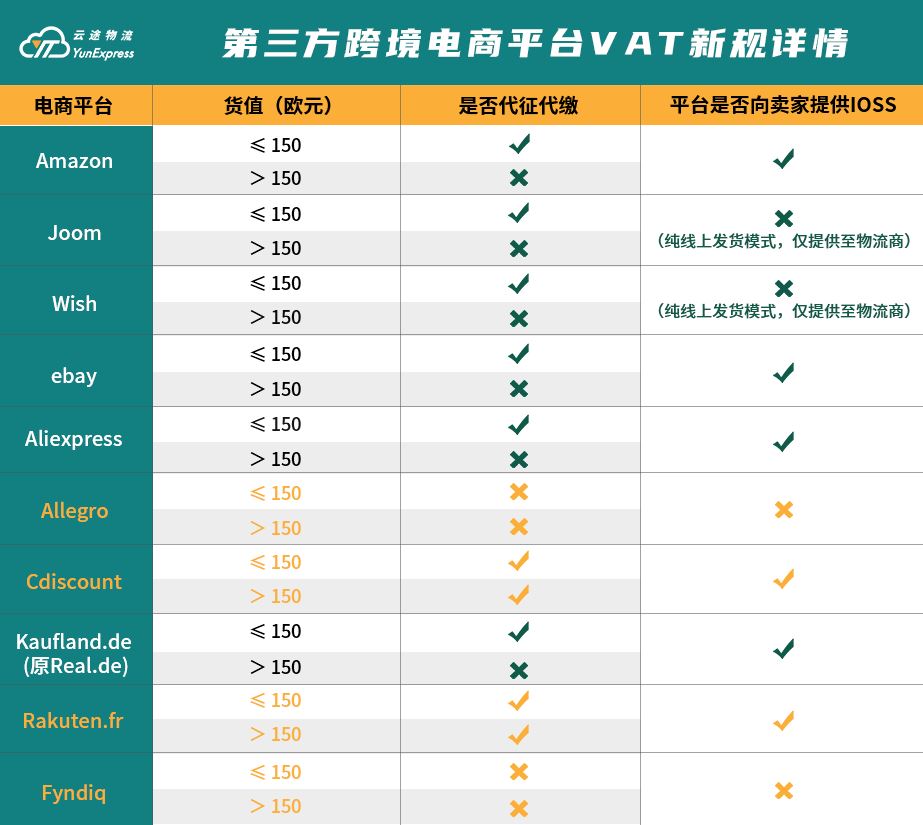Select Wish's note 纯线上发货模式，仅提供至物流商
The width and height of the screenshot is (923, 825).
click(x=784, y=311)
